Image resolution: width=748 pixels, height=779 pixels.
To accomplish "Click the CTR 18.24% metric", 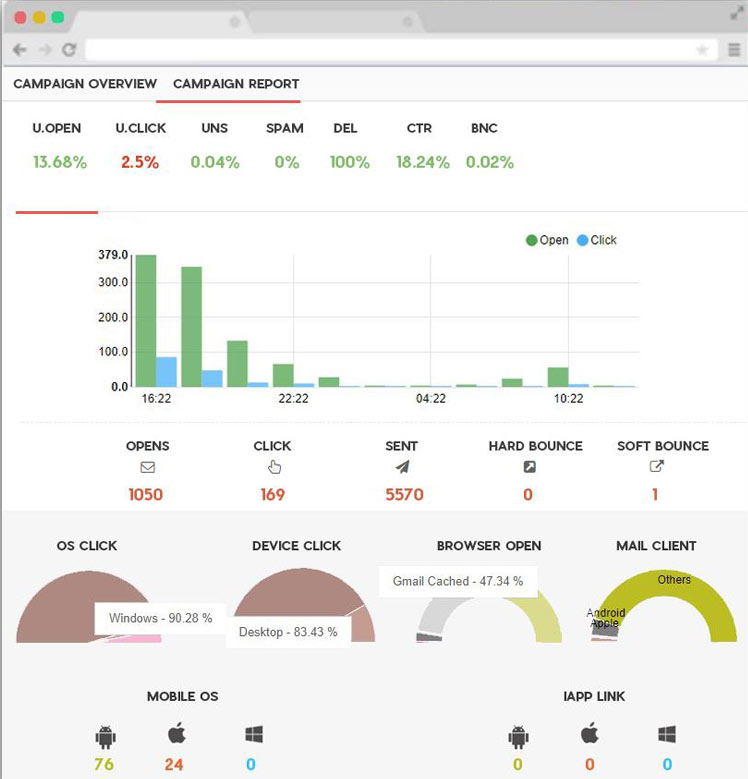I will click(x=422, y=162).
